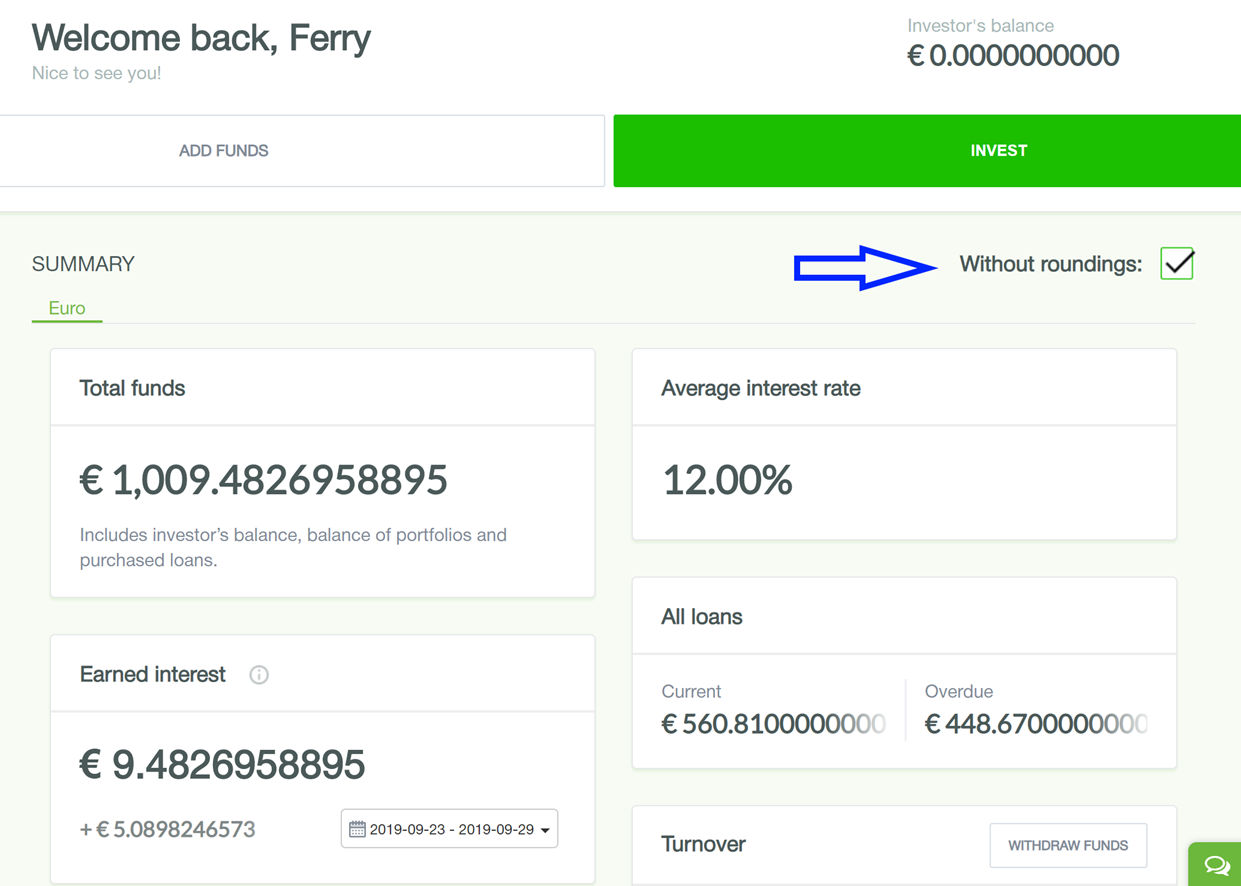
Task: Click the calendar icon in date picker
Action: 357,829
